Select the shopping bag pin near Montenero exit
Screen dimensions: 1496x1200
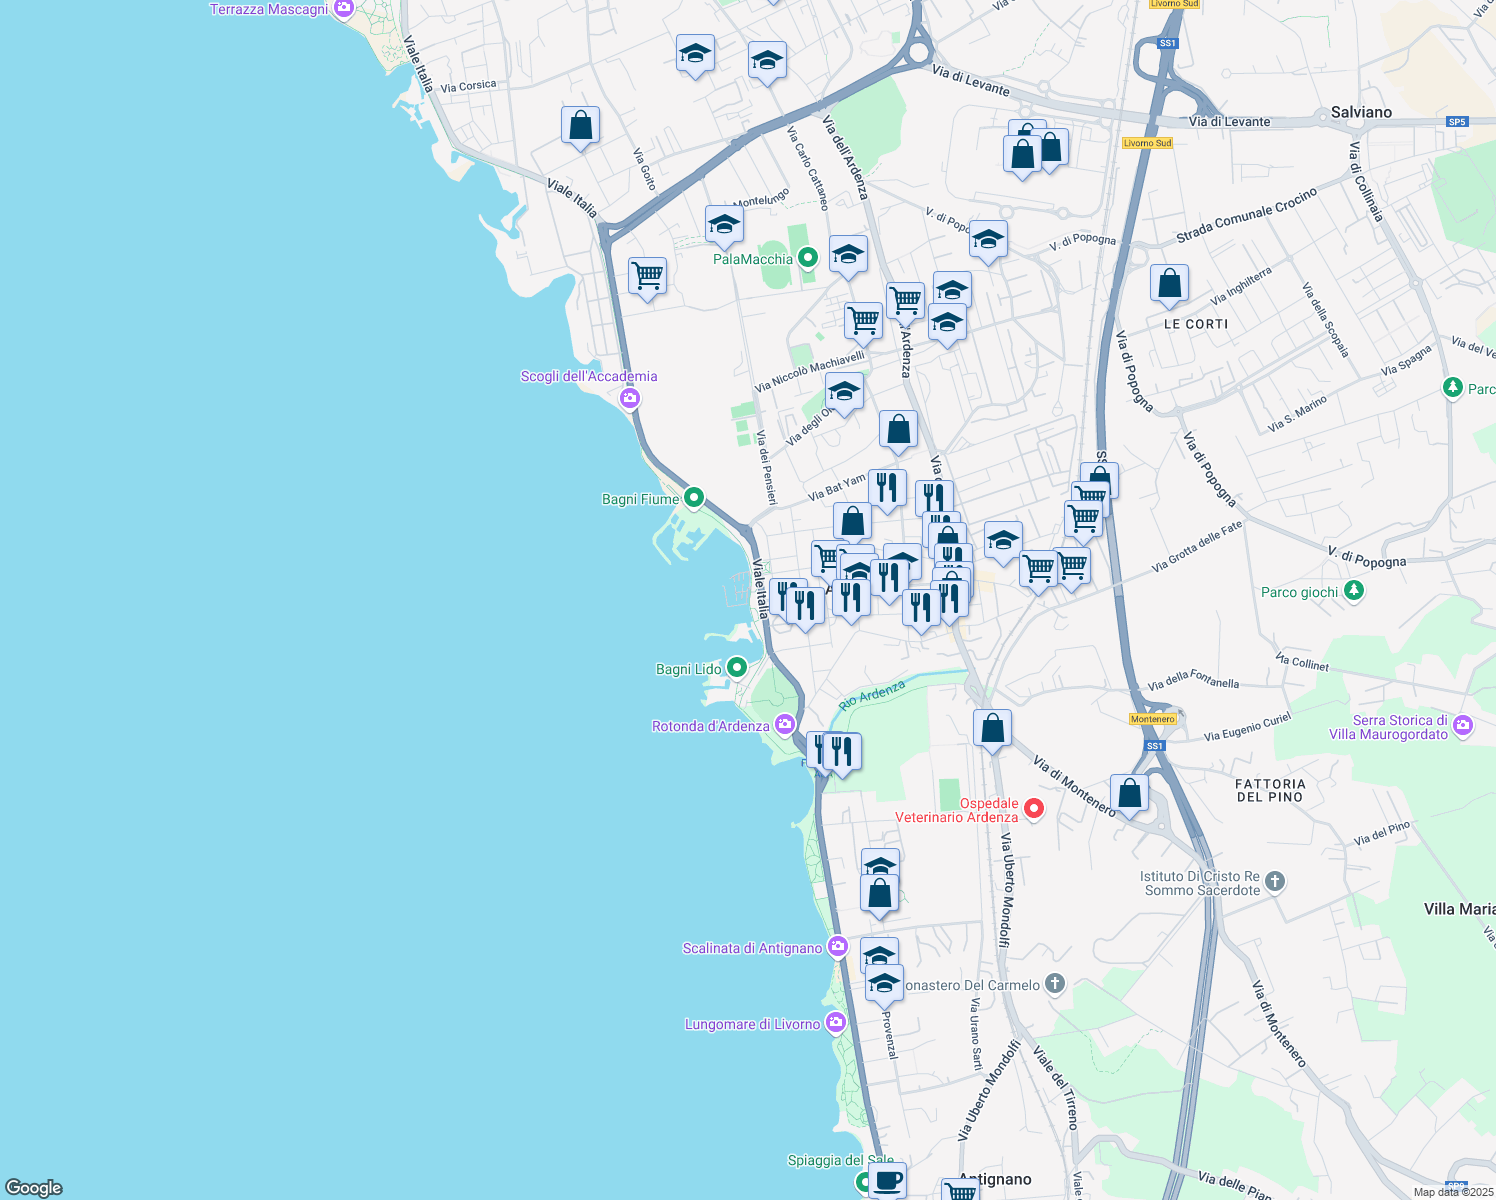coord(1129,796)
